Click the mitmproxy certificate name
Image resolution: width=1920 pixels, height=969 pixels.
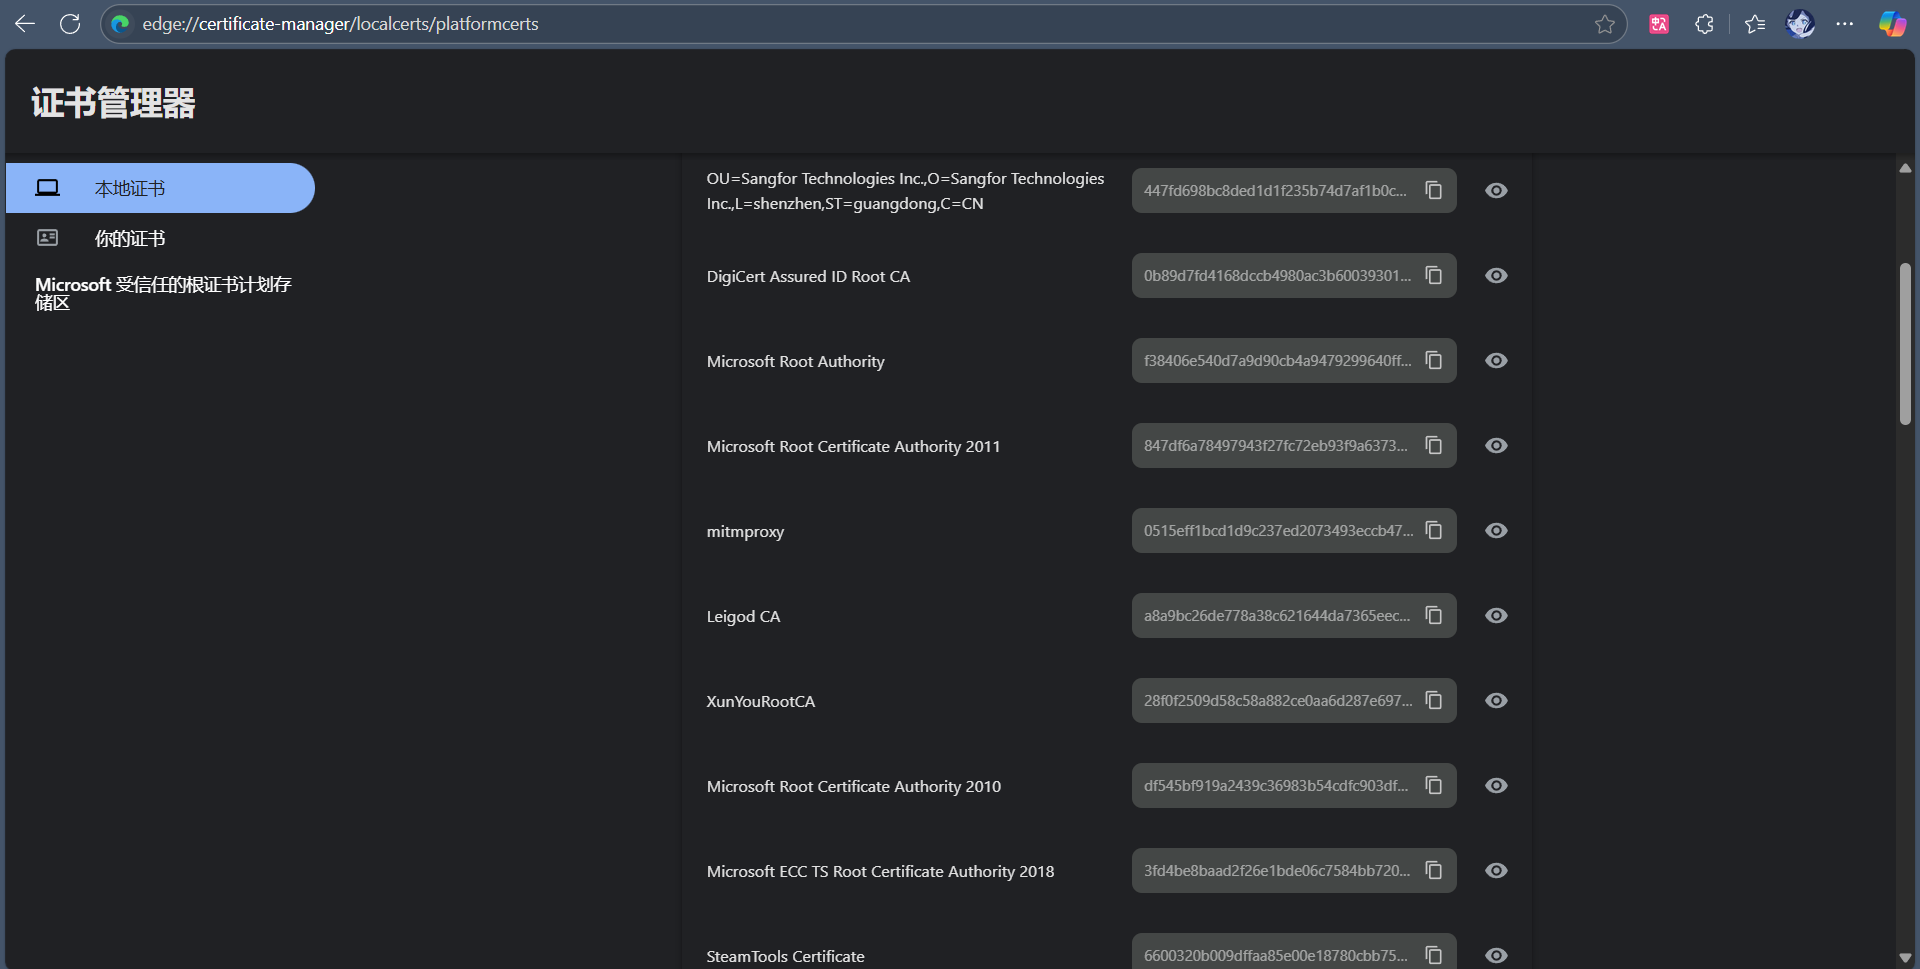(x=745, y=531)
